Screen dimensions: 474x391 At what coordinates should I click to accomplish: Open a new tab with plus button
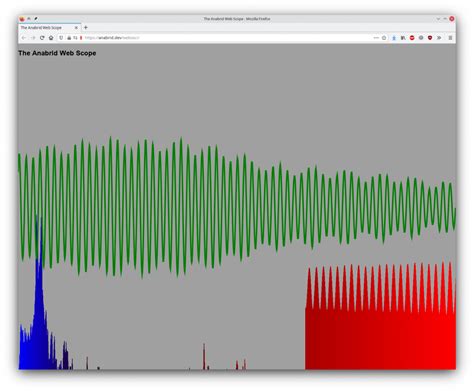coord(86,28)
